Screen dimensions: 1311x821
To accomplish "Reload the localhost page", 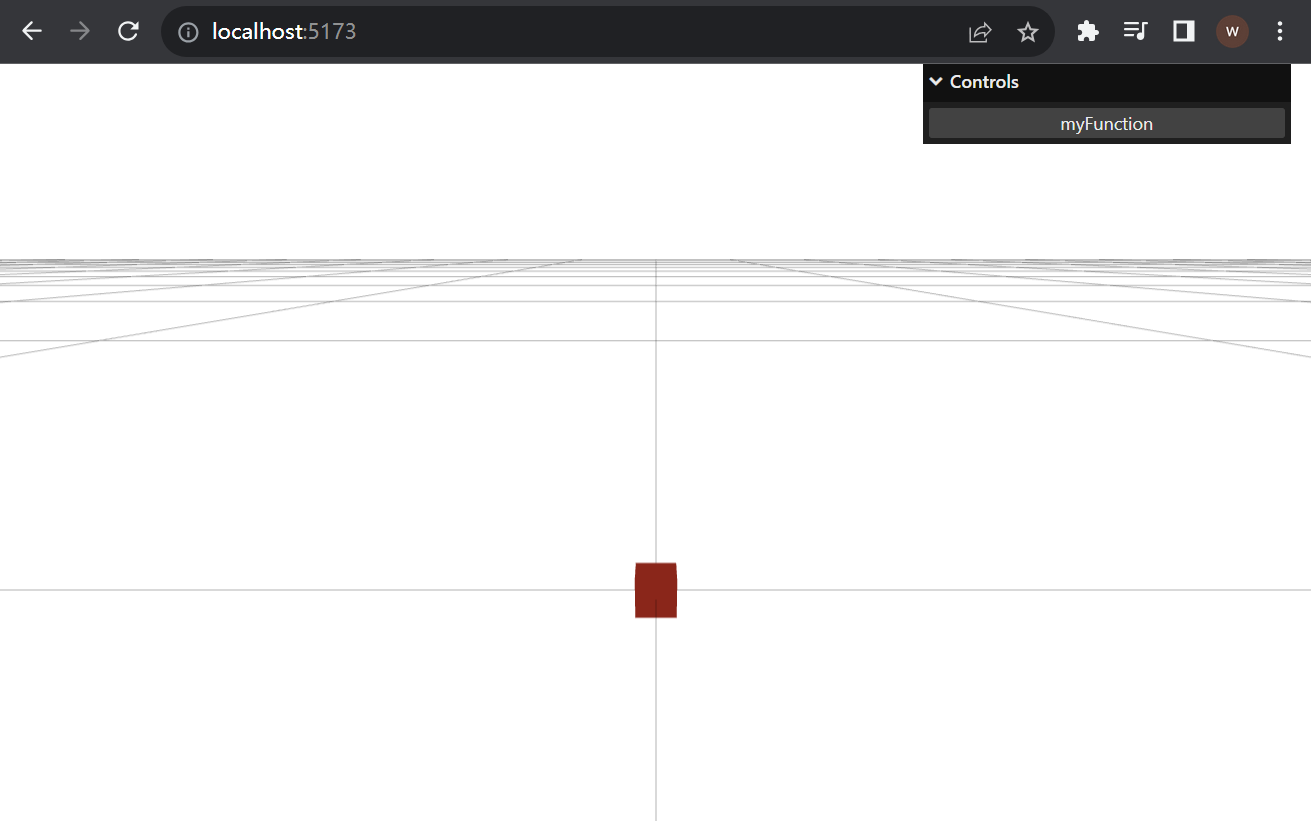I will (x=128, y=31).
